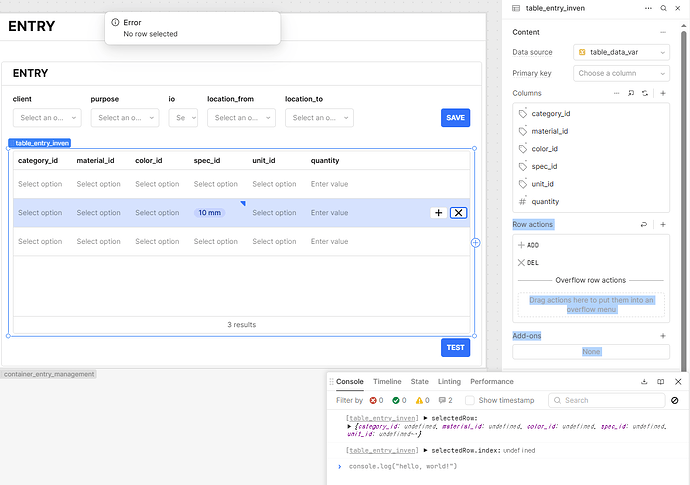The image size is (690, 485).
Task: Click third row unit_id Select option cell
Action: click(x=275, y=242)
